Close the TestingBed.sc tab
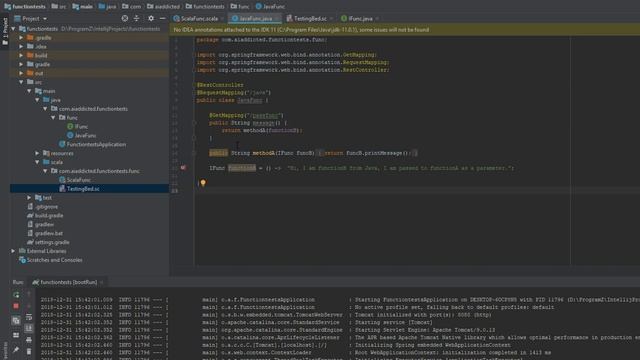Viewport: 640px width, 360px height. 331,19
